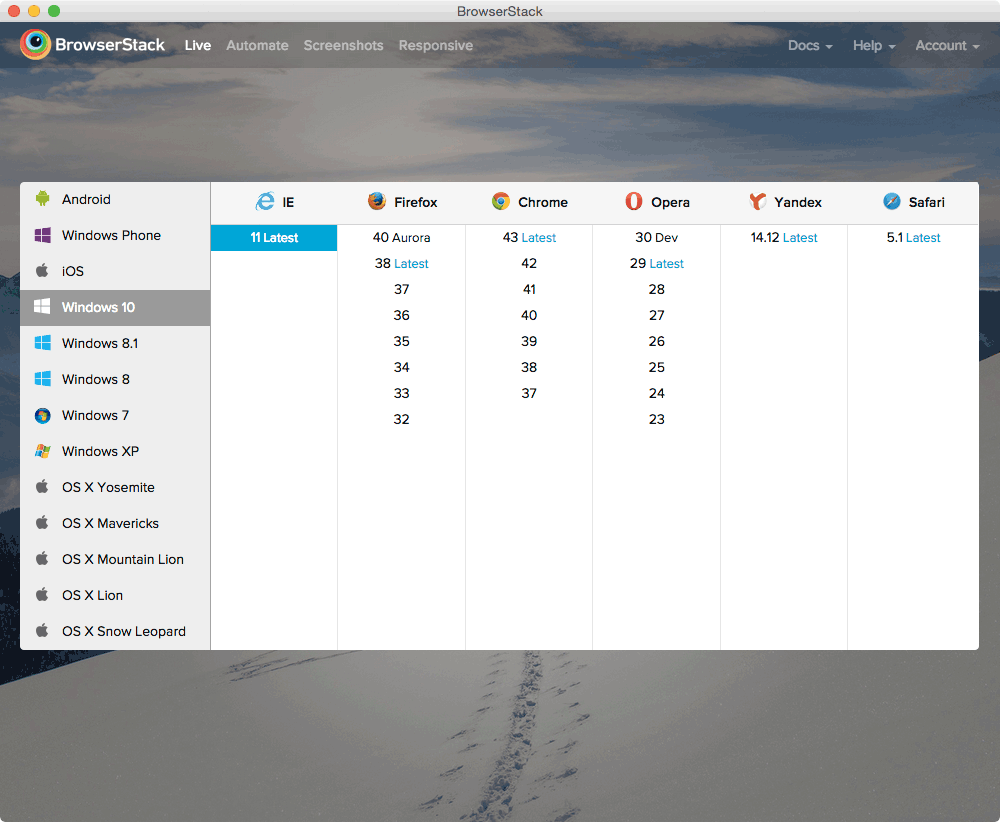Open the Help dropdown menu
Viewport: 1000px width, 822px height.
tap(874, 45)
